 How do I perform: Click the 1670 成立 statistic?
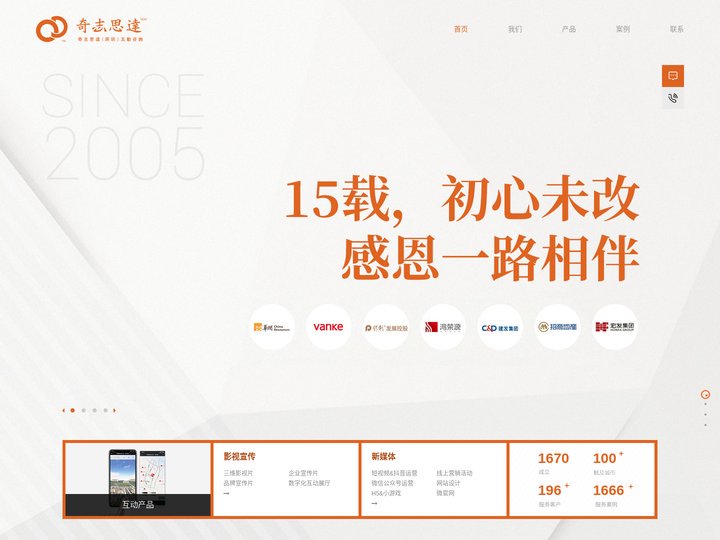point(553,463)
